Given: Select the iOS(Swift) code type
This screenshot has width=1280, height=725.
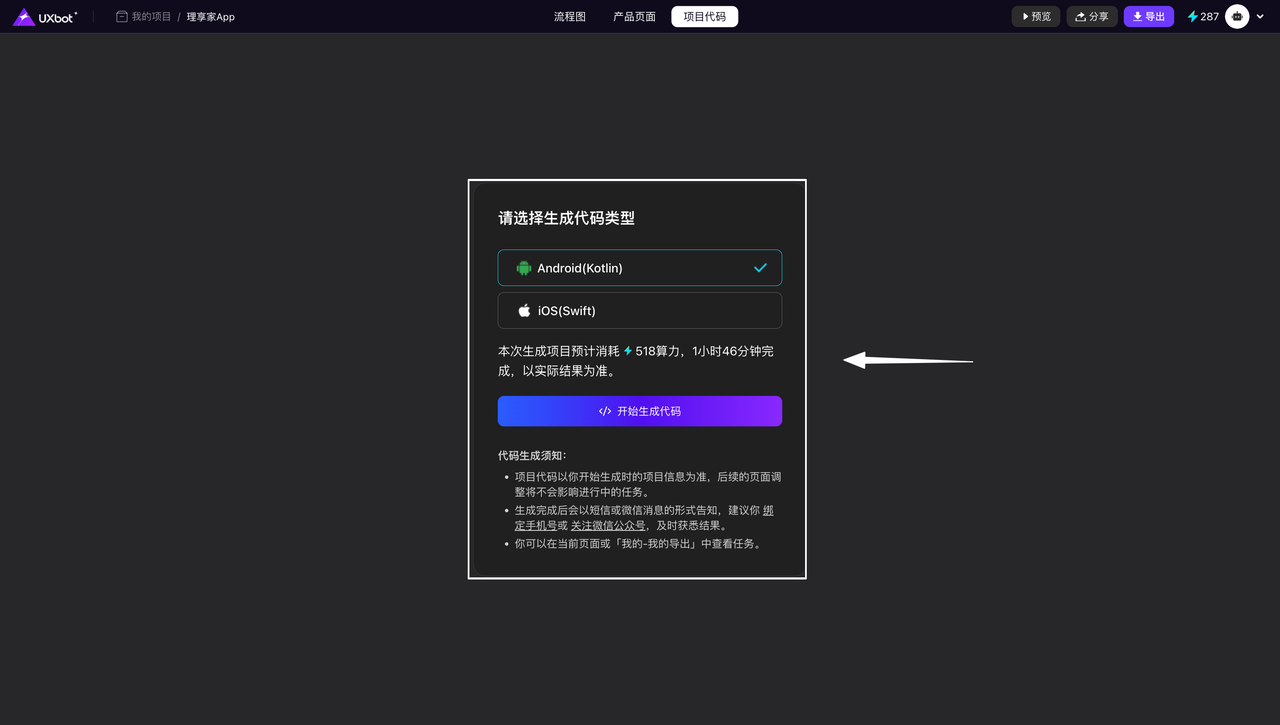Looking at the screenshot, I should point(640,311).
